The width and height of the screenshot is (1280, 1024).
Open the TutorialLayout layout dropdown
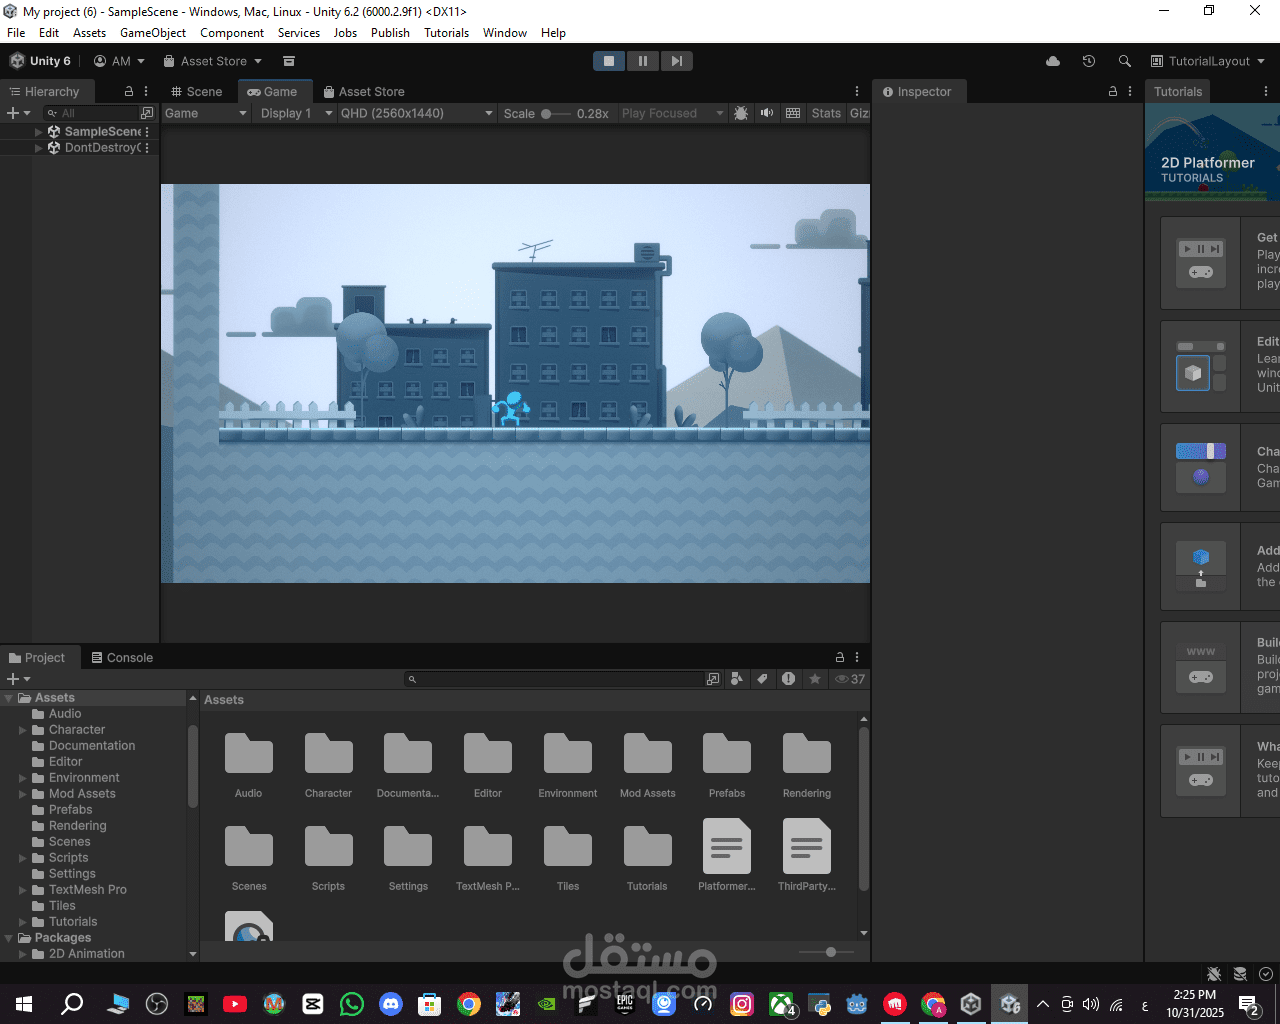(x=1208, y=61)
